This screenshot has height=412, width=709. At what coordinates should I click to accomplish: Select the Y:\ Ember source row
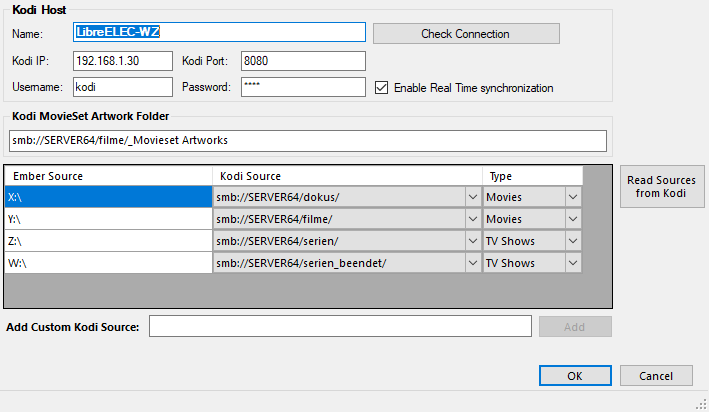pyautogui.click(x=109, y=219)
